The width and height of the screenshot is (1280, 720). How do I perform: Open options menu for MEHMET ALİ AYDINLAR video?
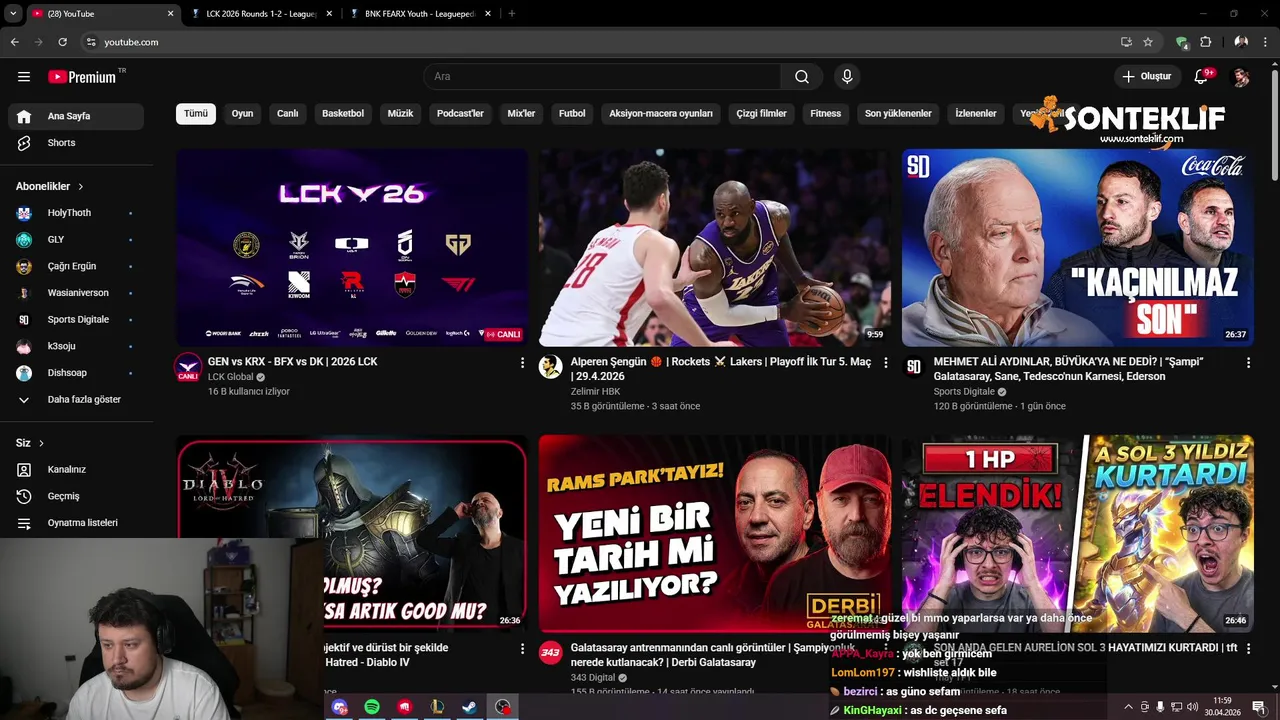pyautogui.click(x=1248, y=363)
